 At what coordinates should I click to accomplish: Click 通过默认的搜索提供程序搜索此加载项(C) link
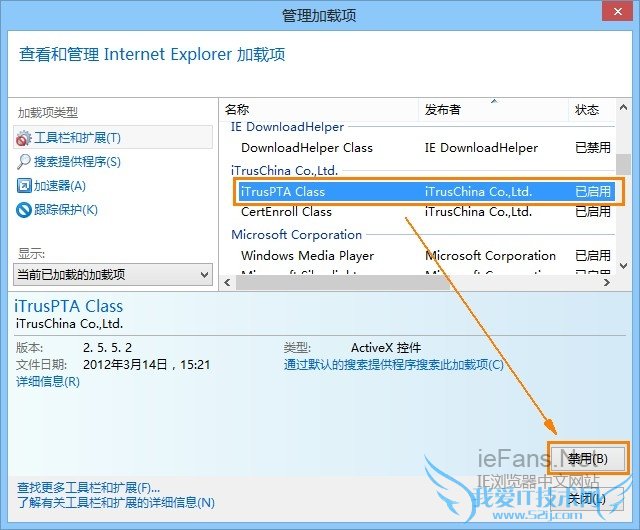[x=394, y=364]
